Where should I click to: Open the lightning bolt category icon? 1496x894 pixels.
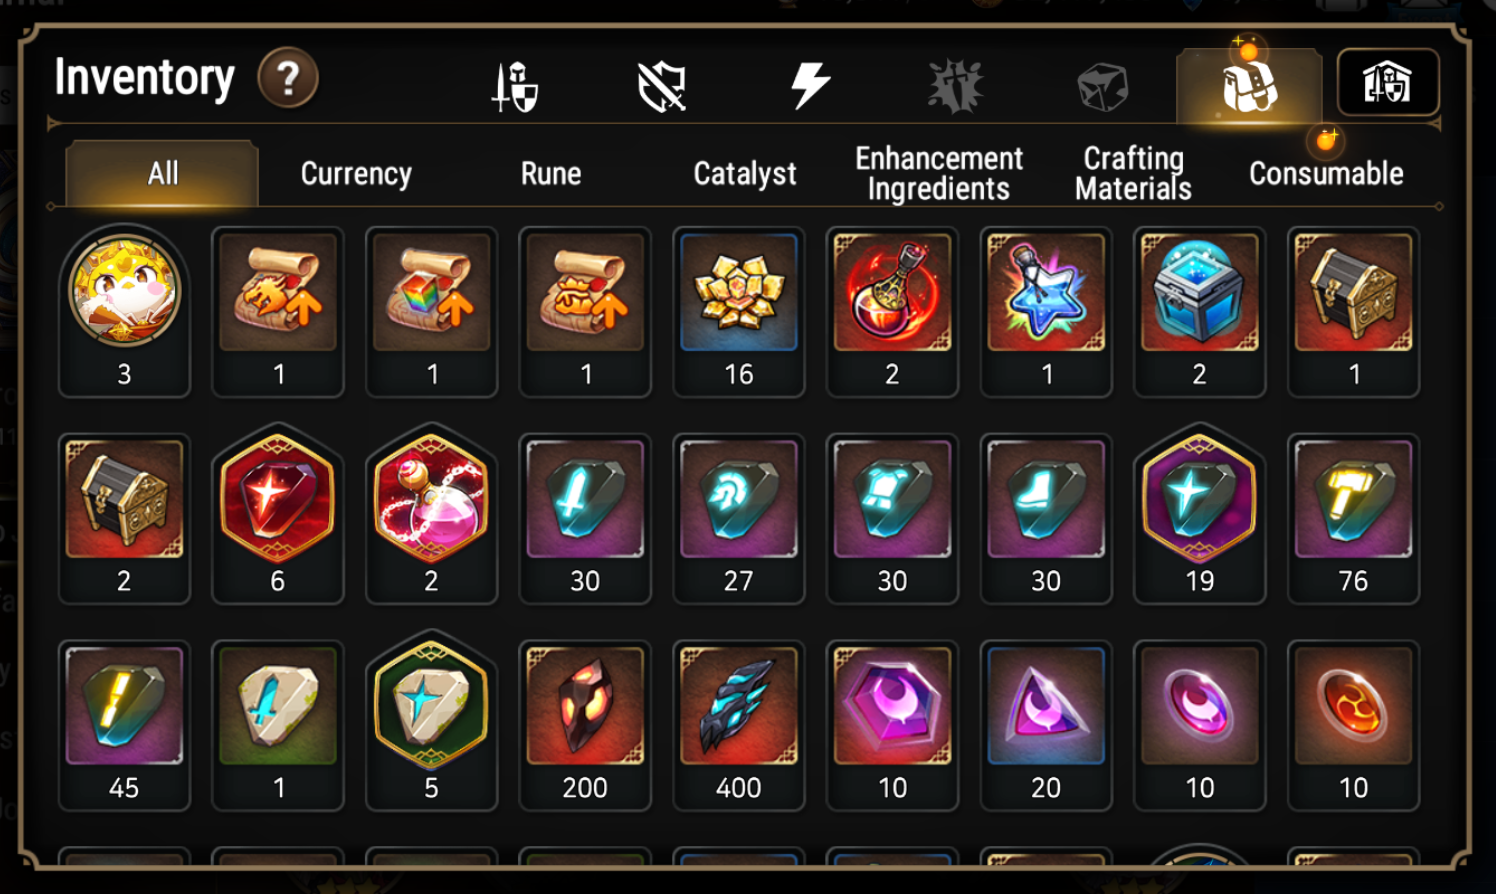(x=809, y=85)
